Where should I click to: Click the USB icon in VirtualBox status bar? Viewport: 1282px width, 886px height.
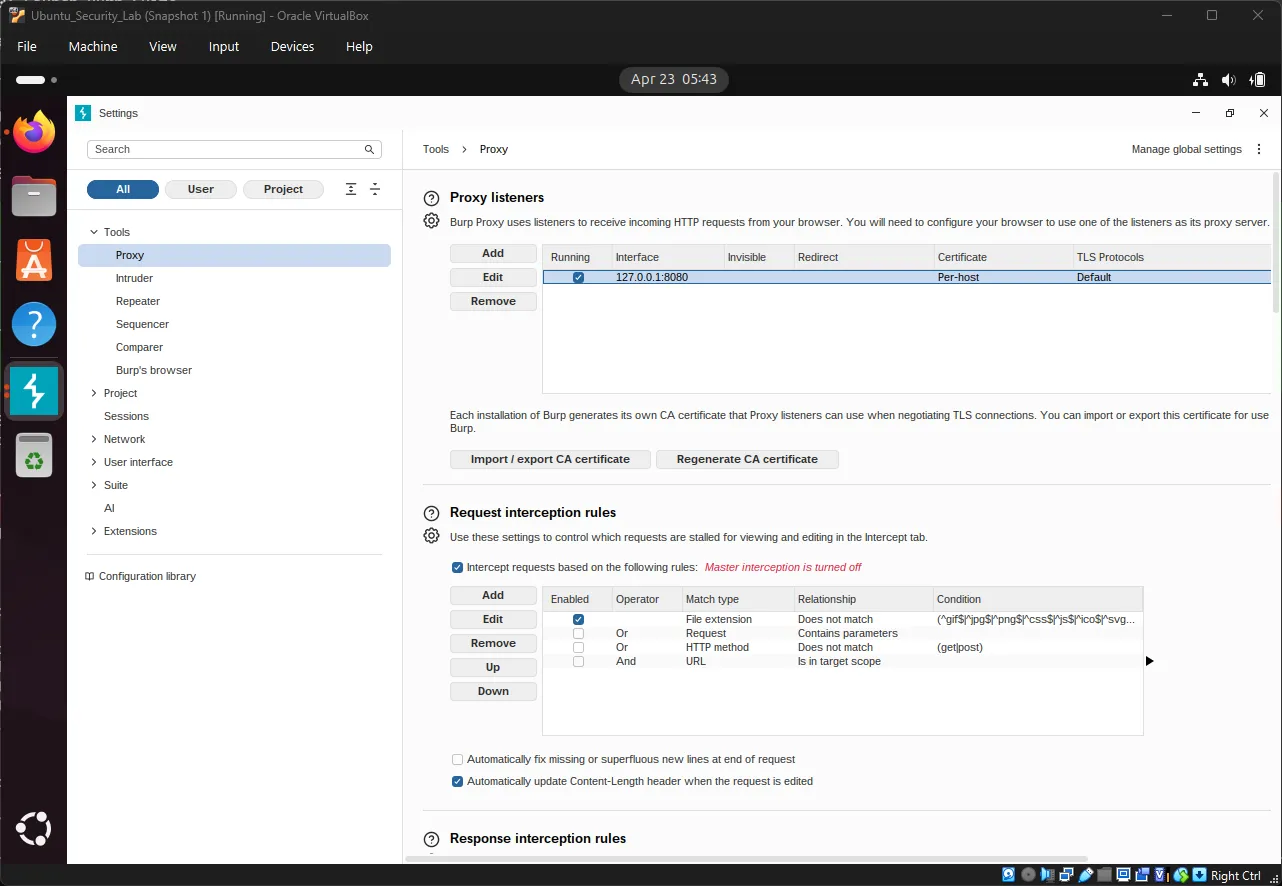coord(1087,874)
